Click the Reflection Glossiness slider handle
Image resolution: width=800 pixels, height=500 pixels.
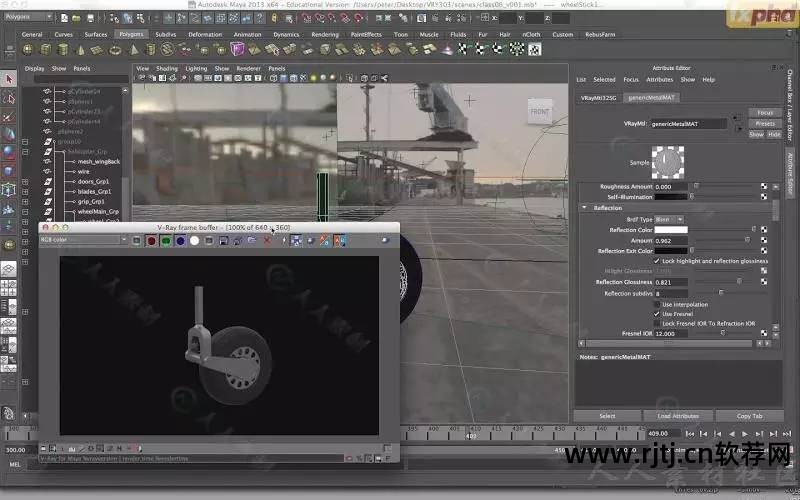[739, 282]
